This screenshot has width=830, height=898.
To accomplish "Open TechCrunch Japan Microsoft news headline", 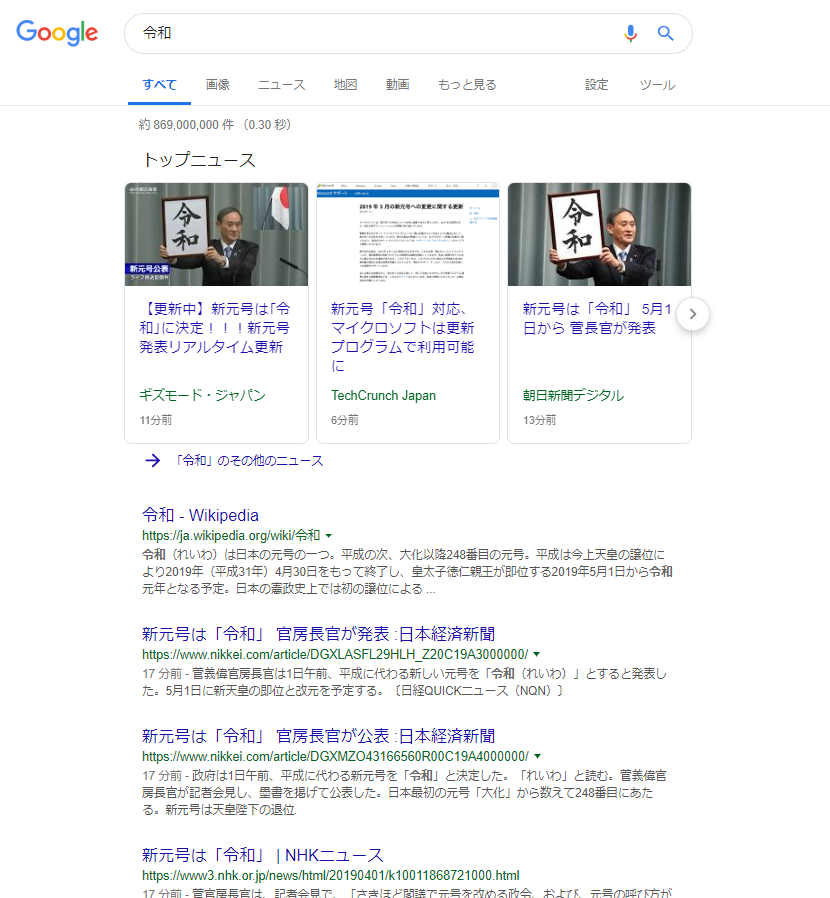I will pyautogui.click(x=402, y=328).
